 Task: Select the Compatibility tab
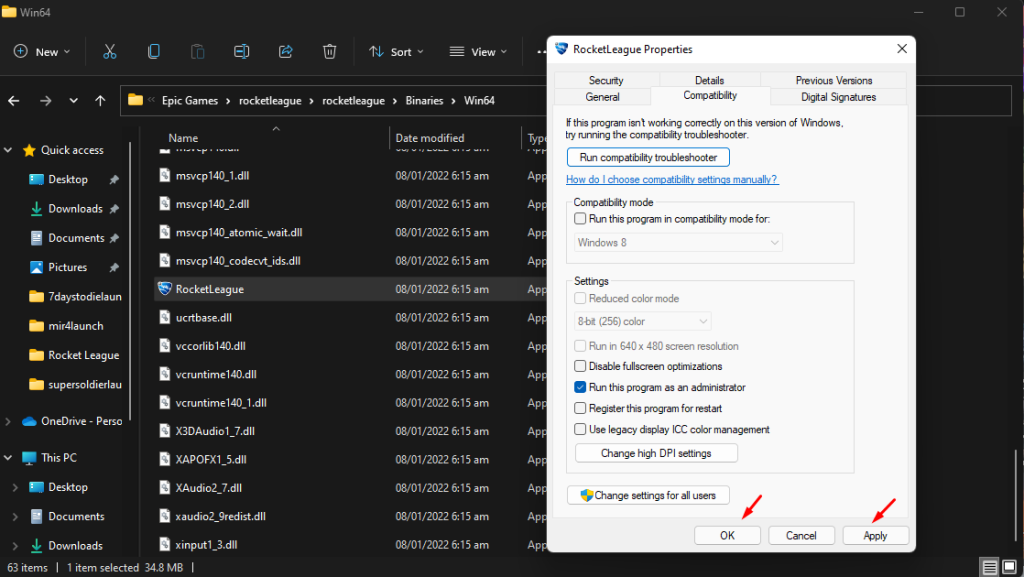point(710,95)
